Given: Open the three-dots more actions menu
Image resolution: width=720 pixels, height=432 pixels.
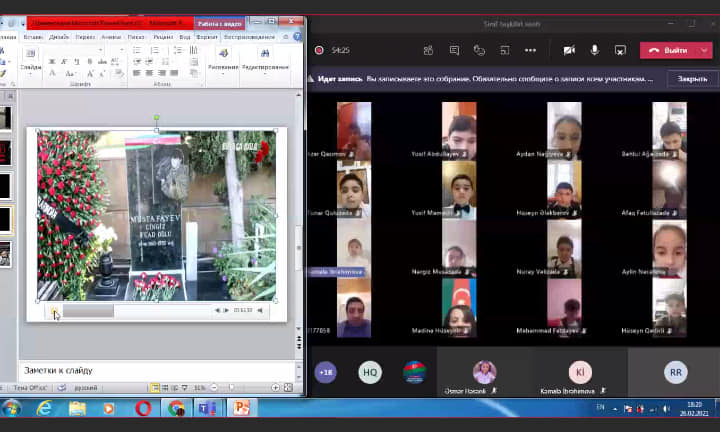Looking at the screenshot, I should coord(530,50).
